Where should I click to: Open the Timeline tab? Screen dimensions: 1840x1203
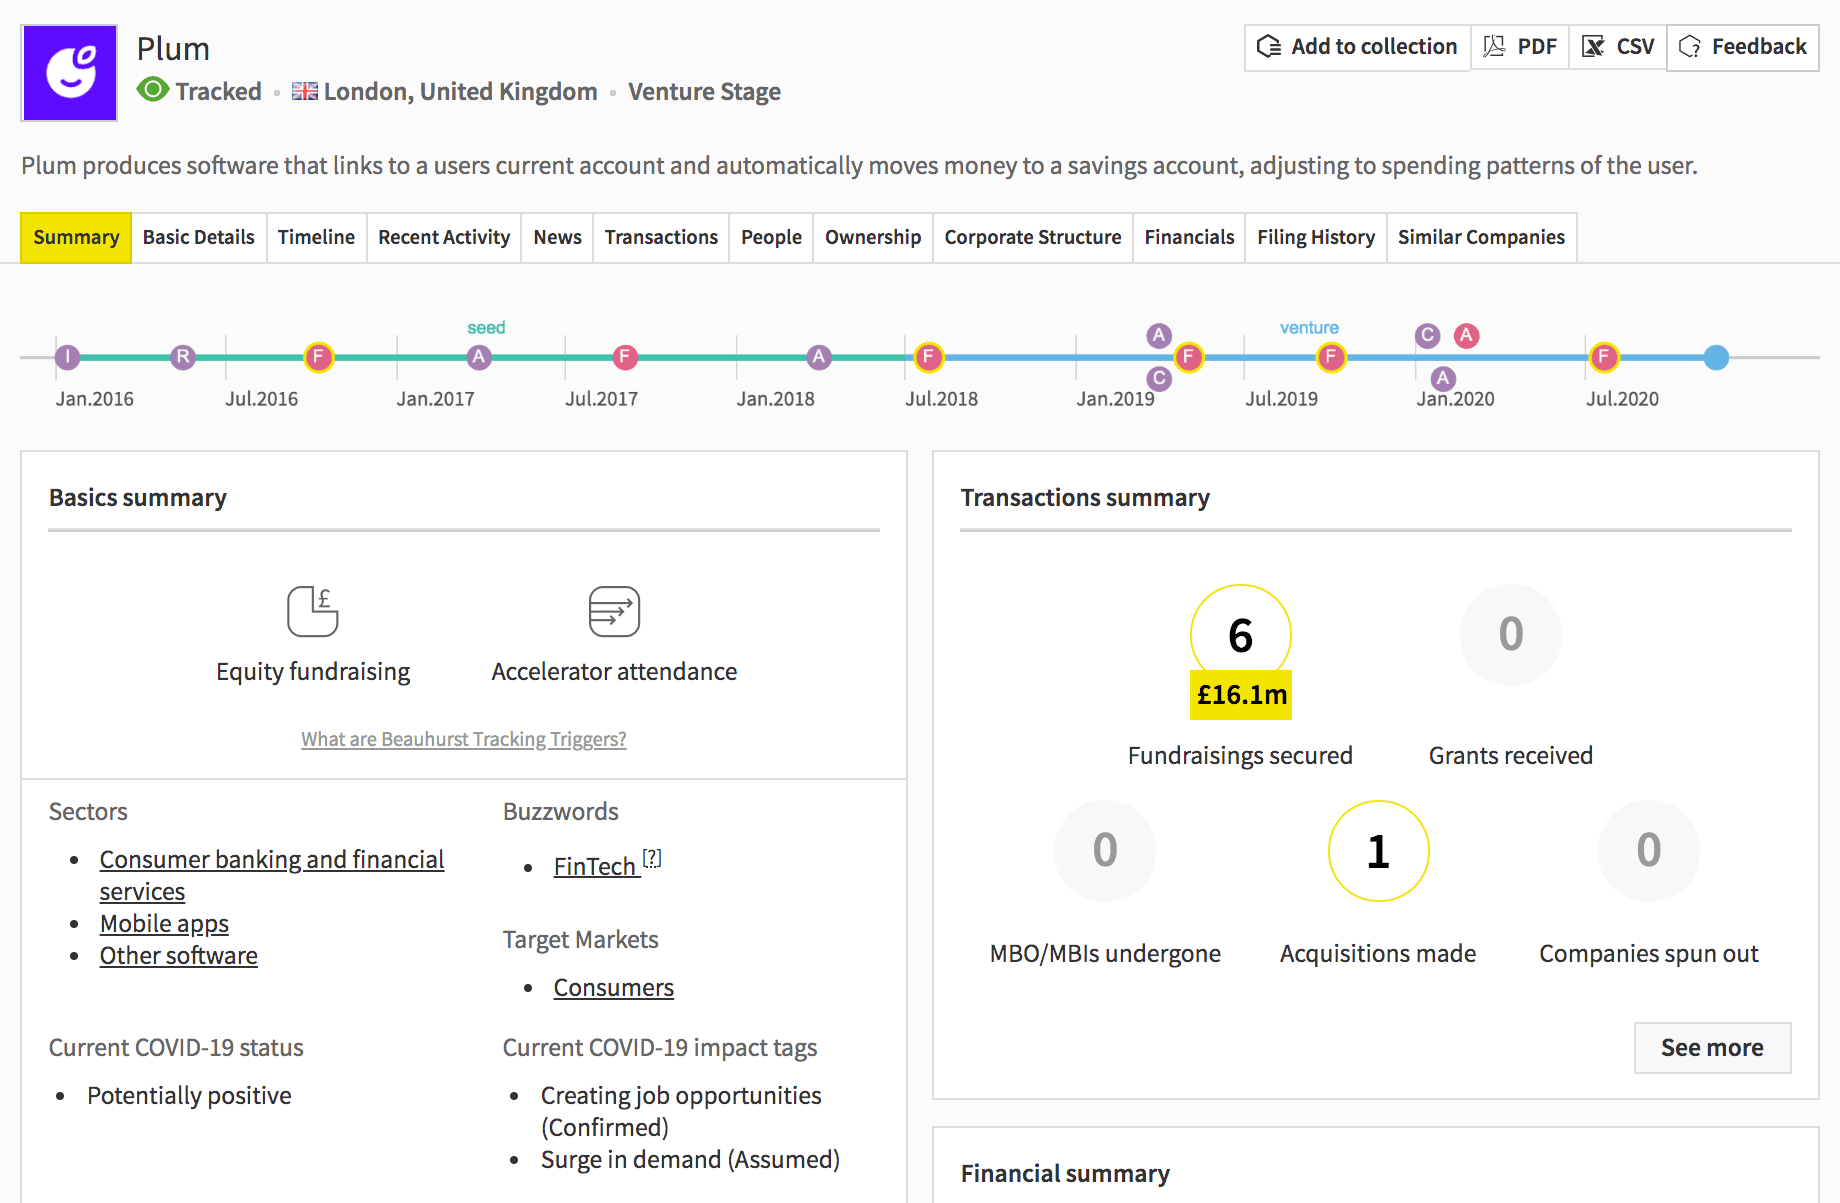(x=316, y=237)
